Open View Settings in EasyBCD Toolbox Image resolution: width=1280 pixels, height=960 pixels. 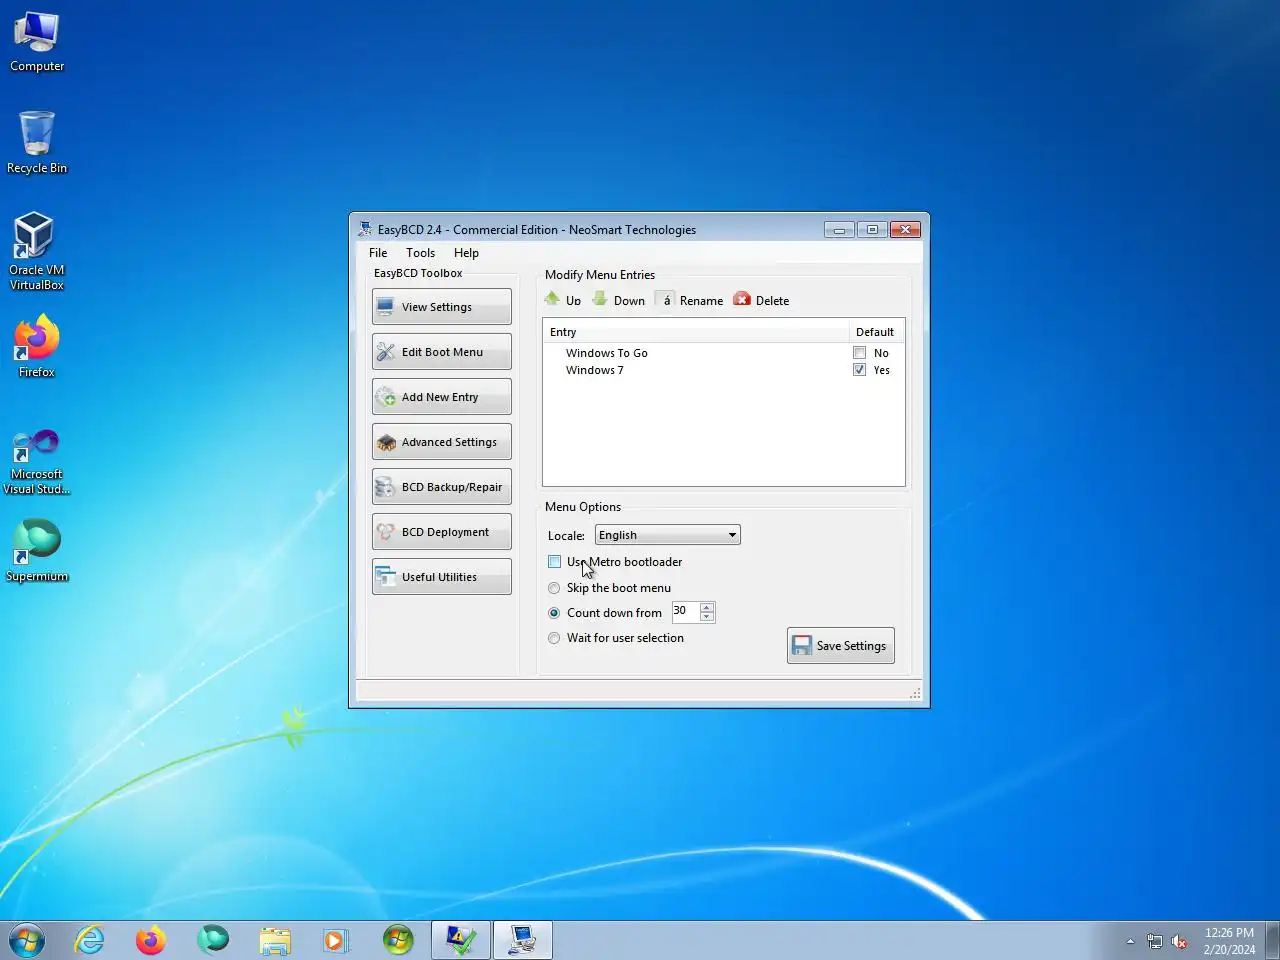[441, 307]
